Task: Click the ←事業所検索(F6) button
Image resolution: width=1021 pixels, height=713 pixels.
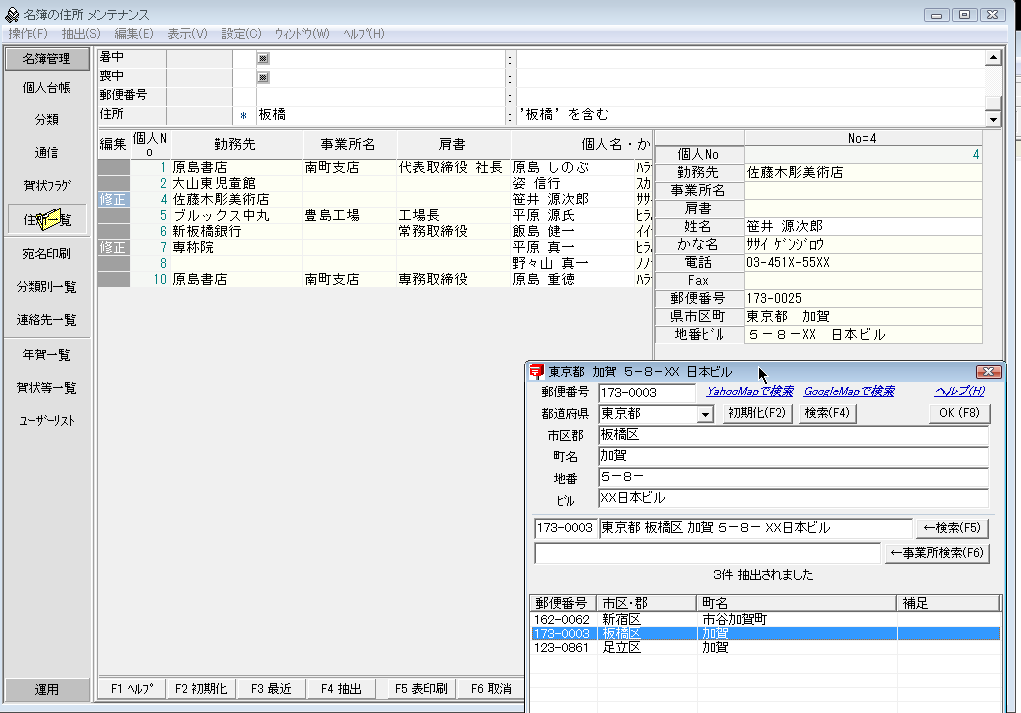Action: pyautogui.click(x=937, y=553)
